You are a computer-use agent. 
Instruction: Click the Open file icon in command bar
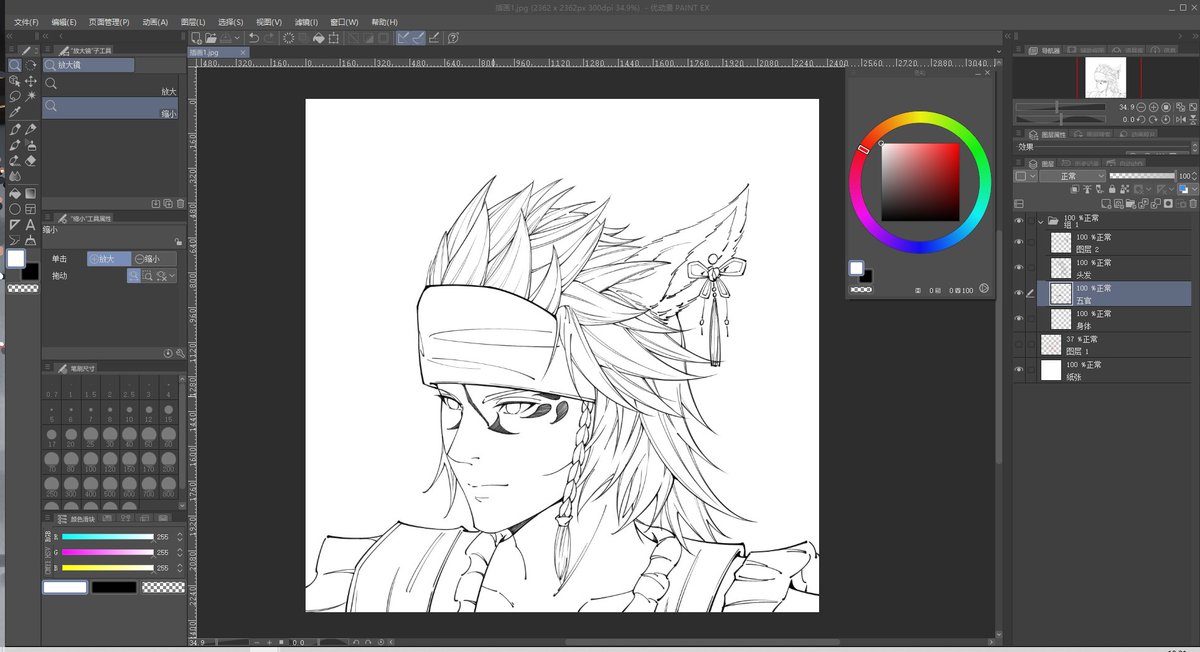pyautogui.click(x=210, y=38)
